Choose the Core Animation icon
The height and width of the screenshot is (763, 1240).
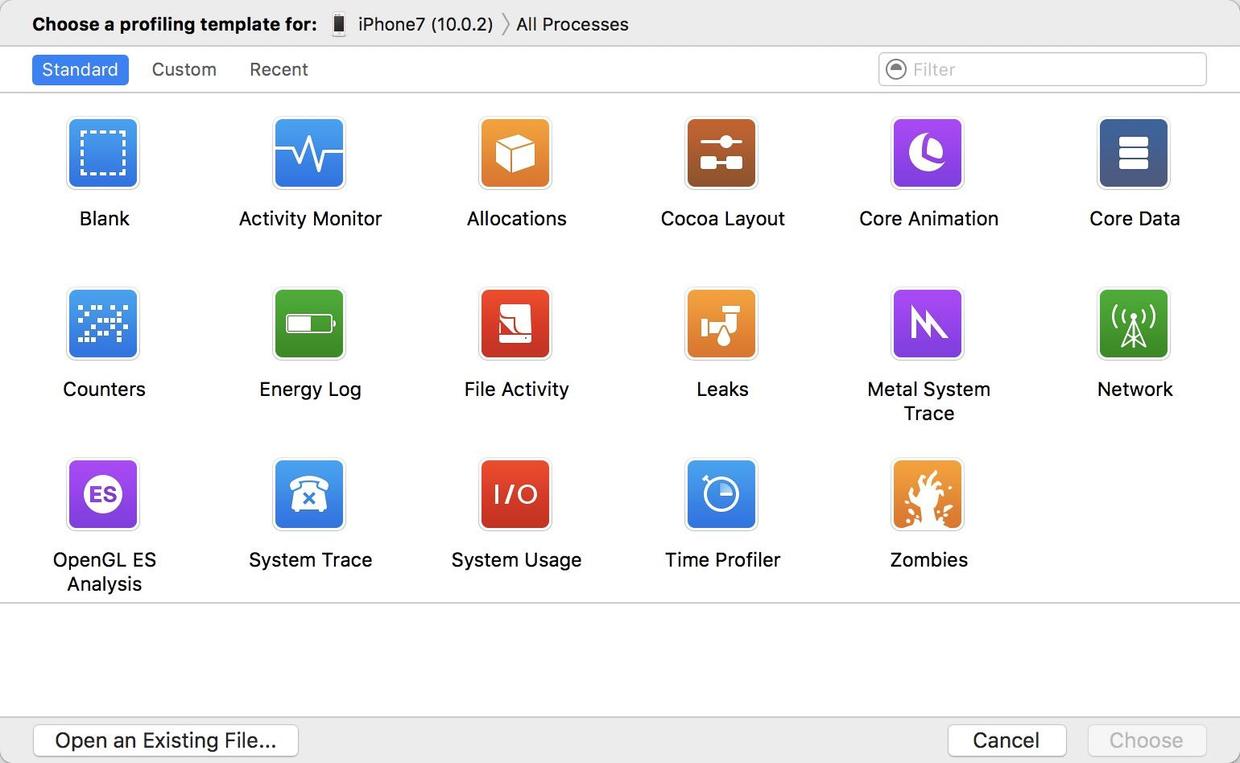point(927,153)
